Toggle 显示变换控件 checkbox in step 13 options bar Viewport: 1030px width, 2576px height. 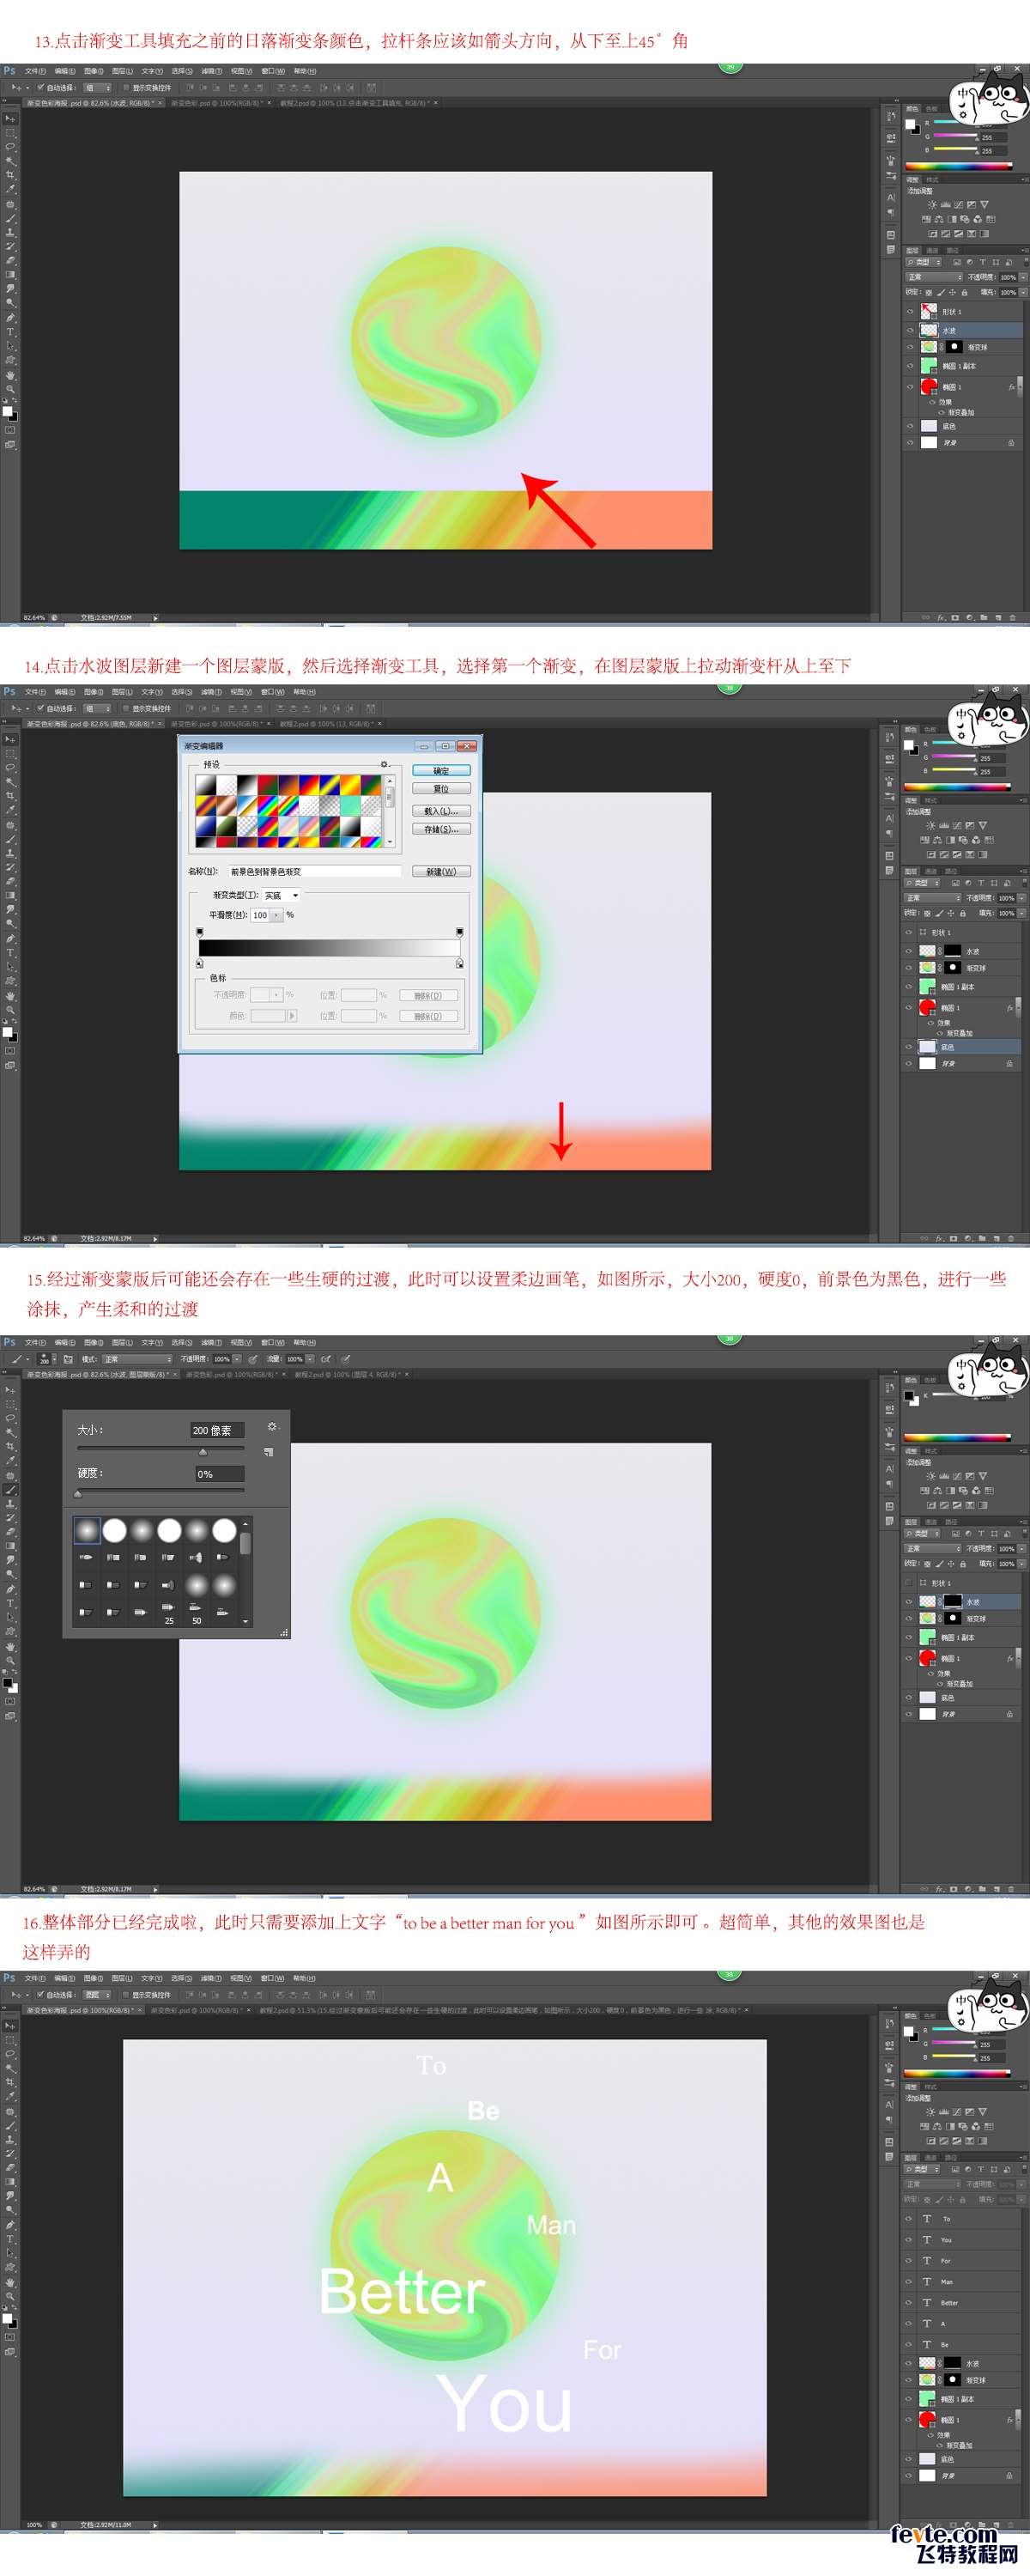point(125,88)
